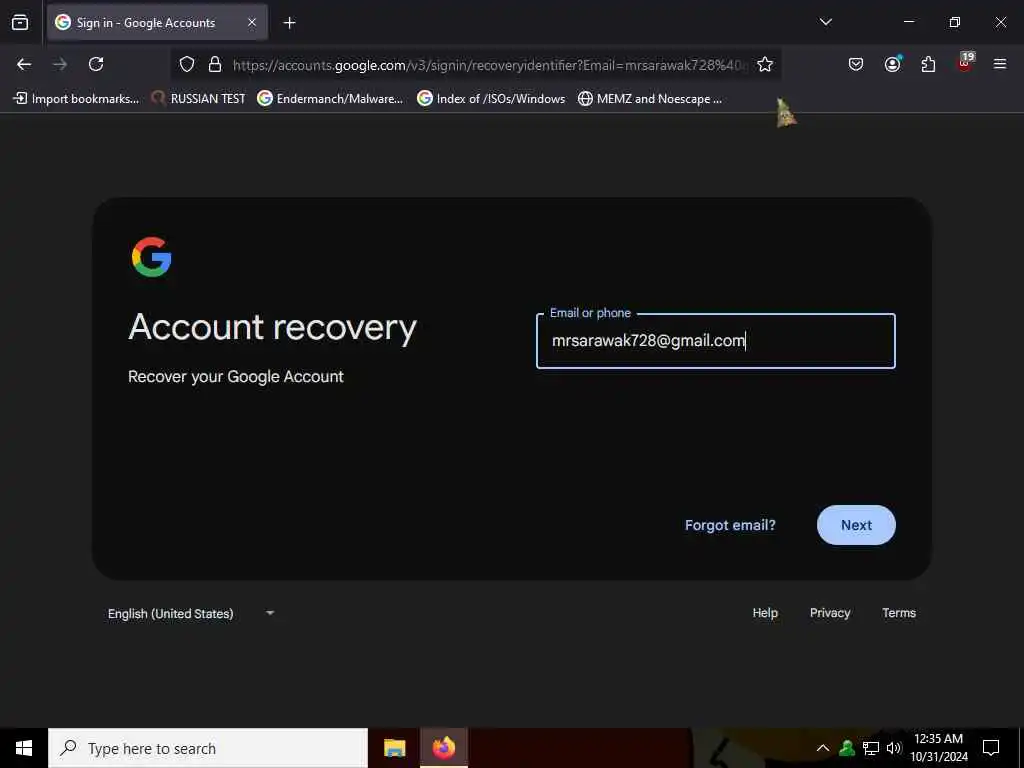1024x768 pixels.
Task: Open notification action center icon
Action: 991,748
